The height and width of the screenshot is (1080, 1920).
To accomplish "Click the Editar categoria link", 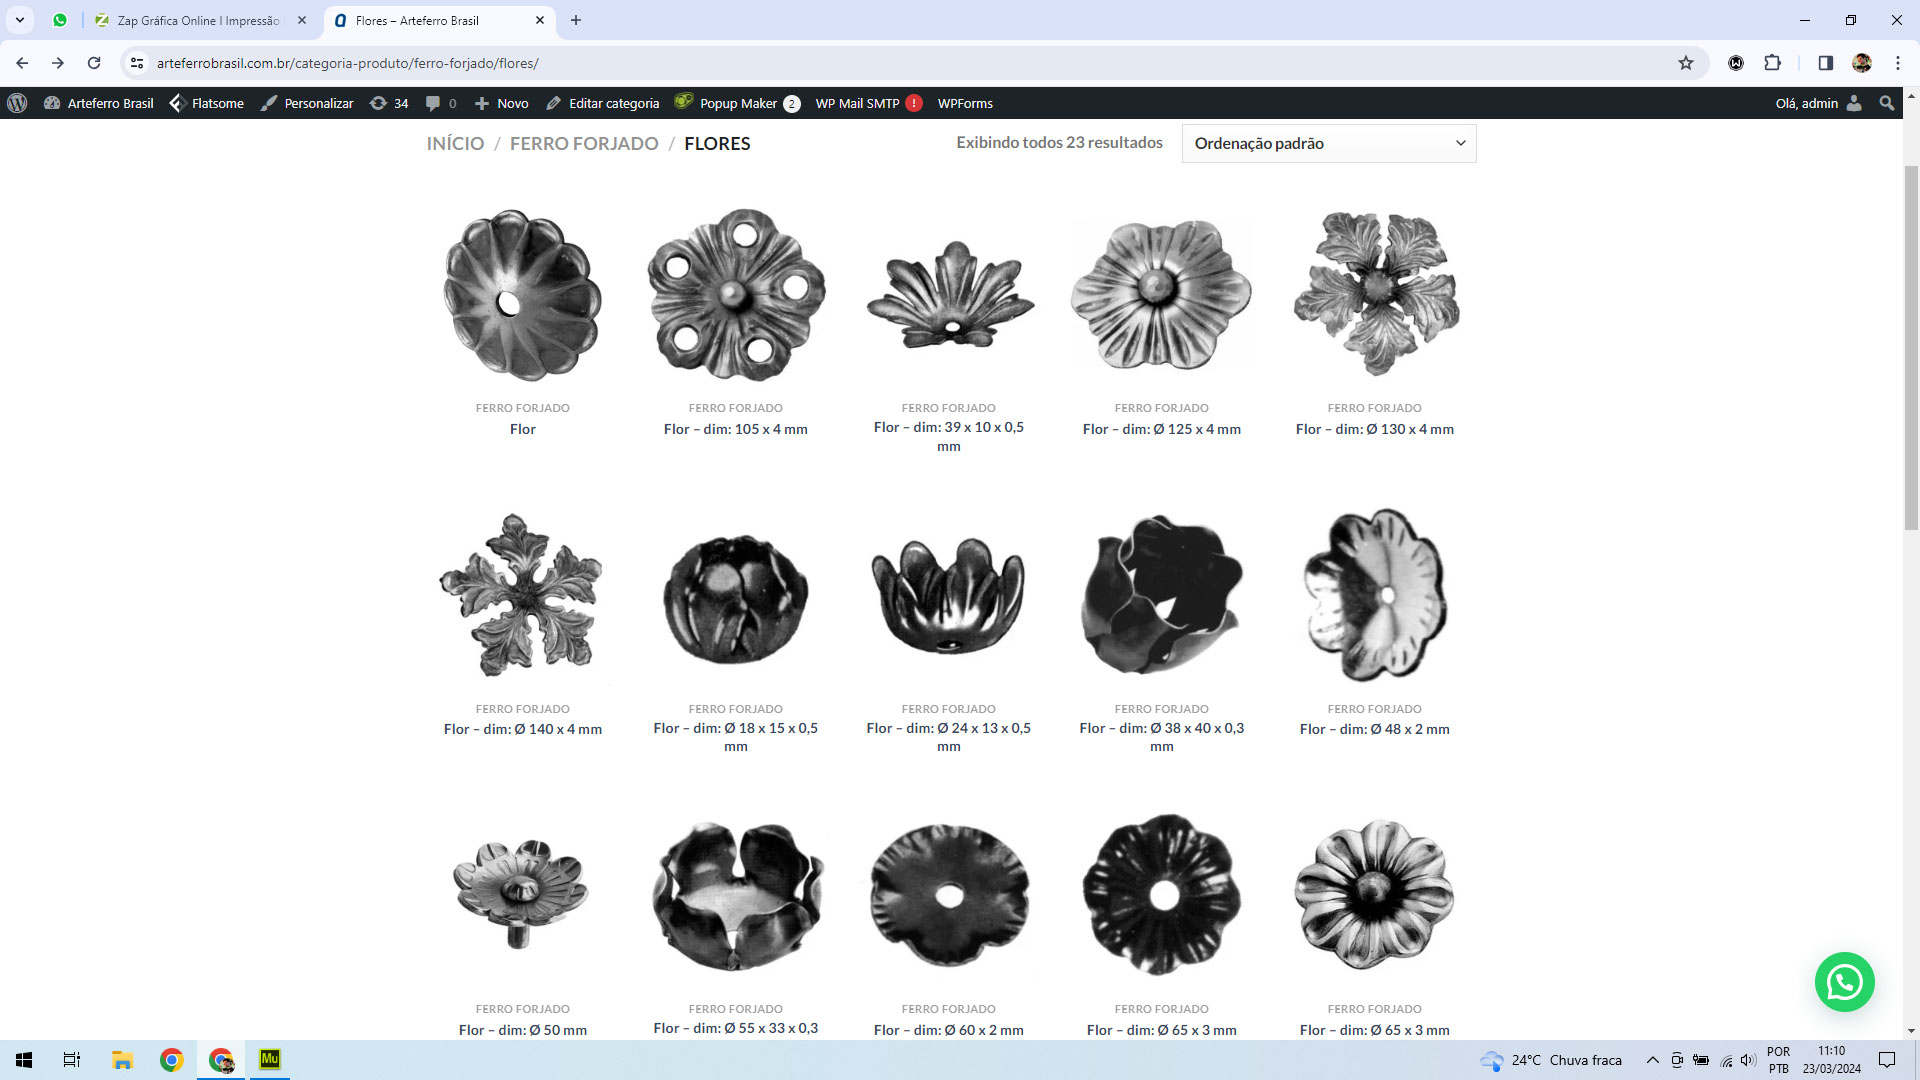I will click(603, 103).
